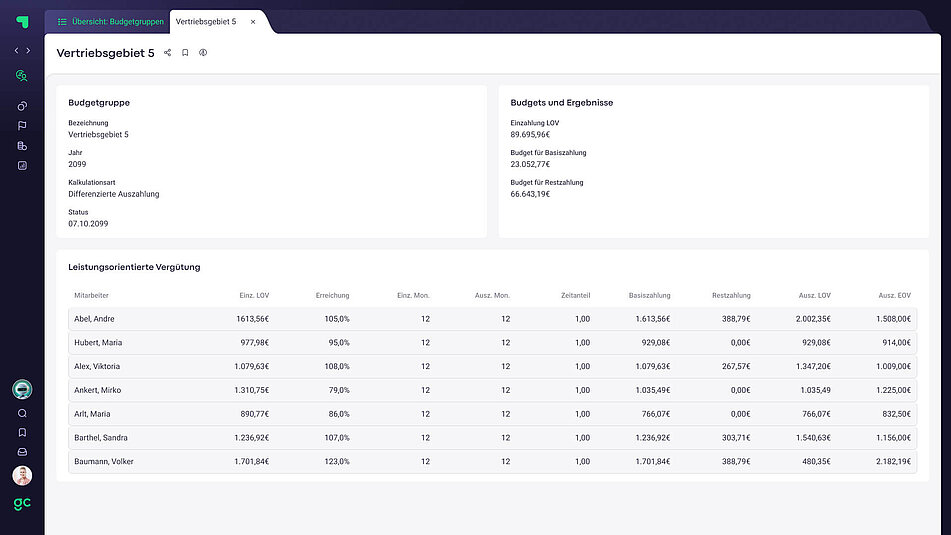Viewport: 951px width, 535px height.
Task: Open the user profile photo avatar
Action: (22, 476)
